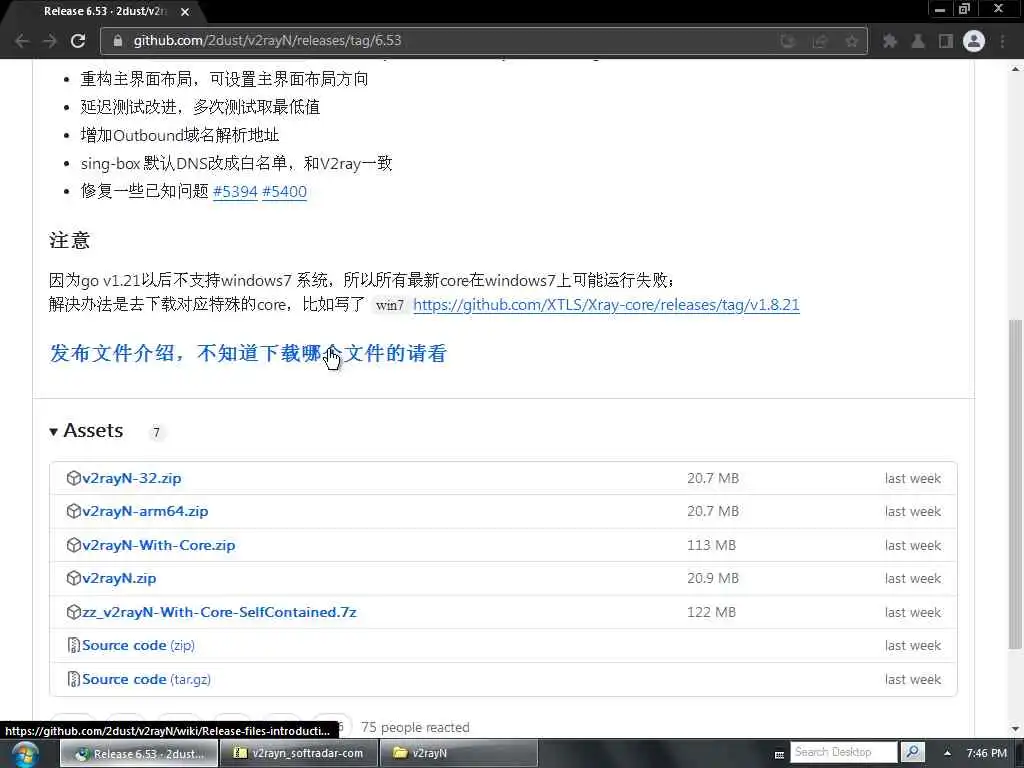The width and height of the screenshot is (1024, 768).
Task: Click the lock icon in address bar
Action: coord(118,40)
